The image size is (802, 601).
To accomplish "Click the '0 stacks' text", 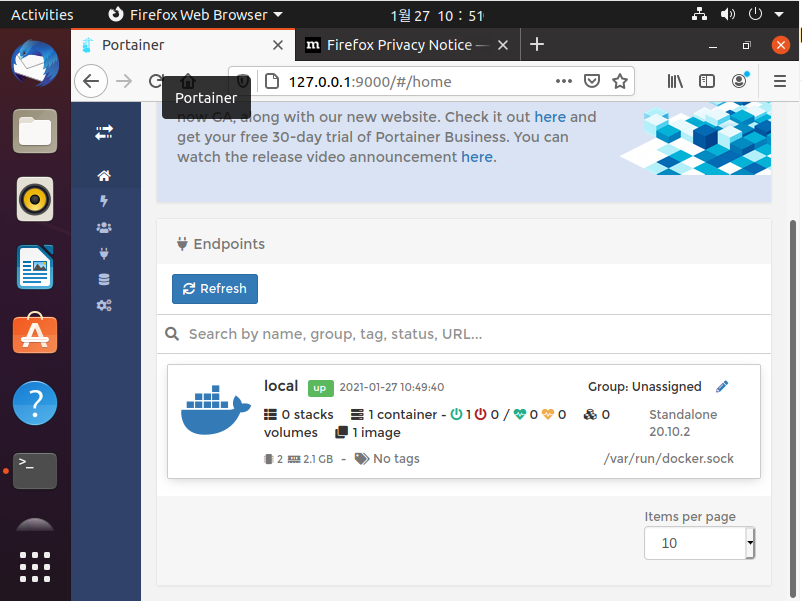I will [307, 414].
